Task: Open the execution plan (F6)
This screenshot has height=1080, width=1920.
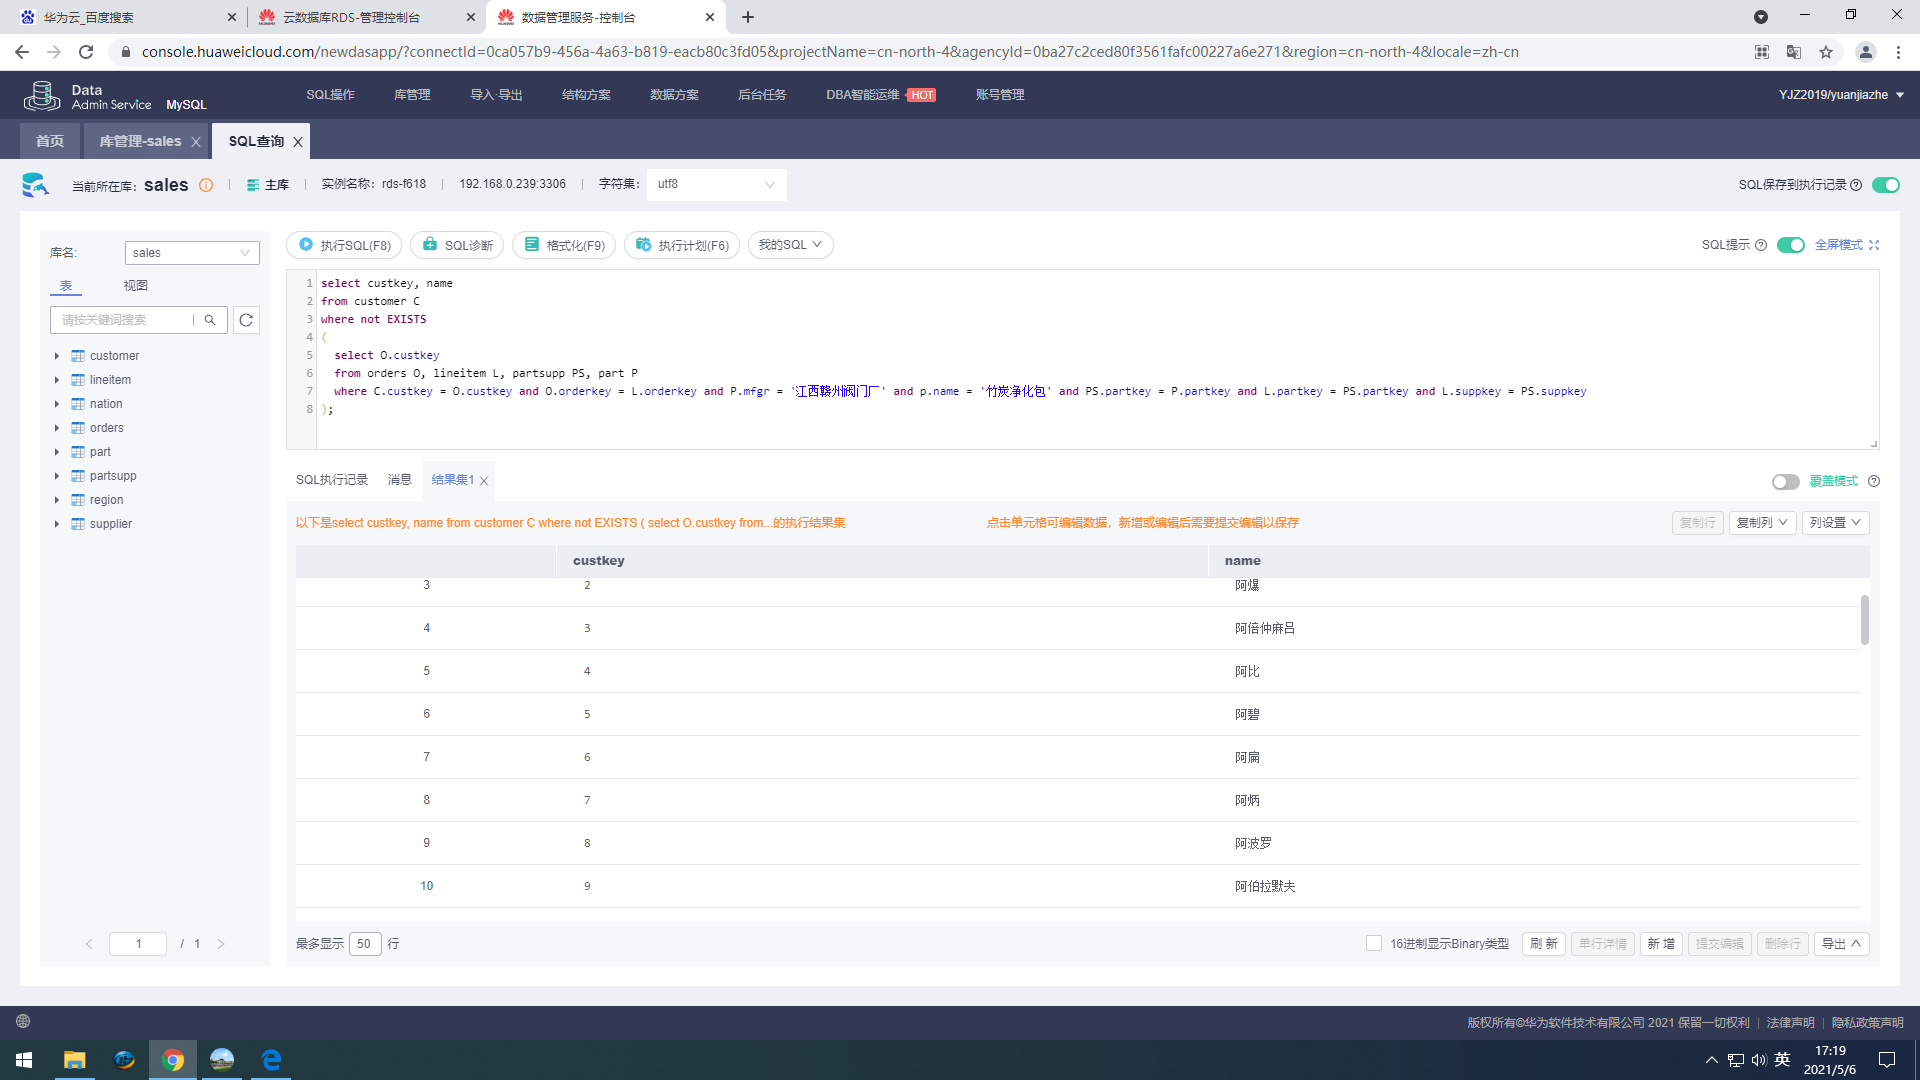Action: point(682,245)
